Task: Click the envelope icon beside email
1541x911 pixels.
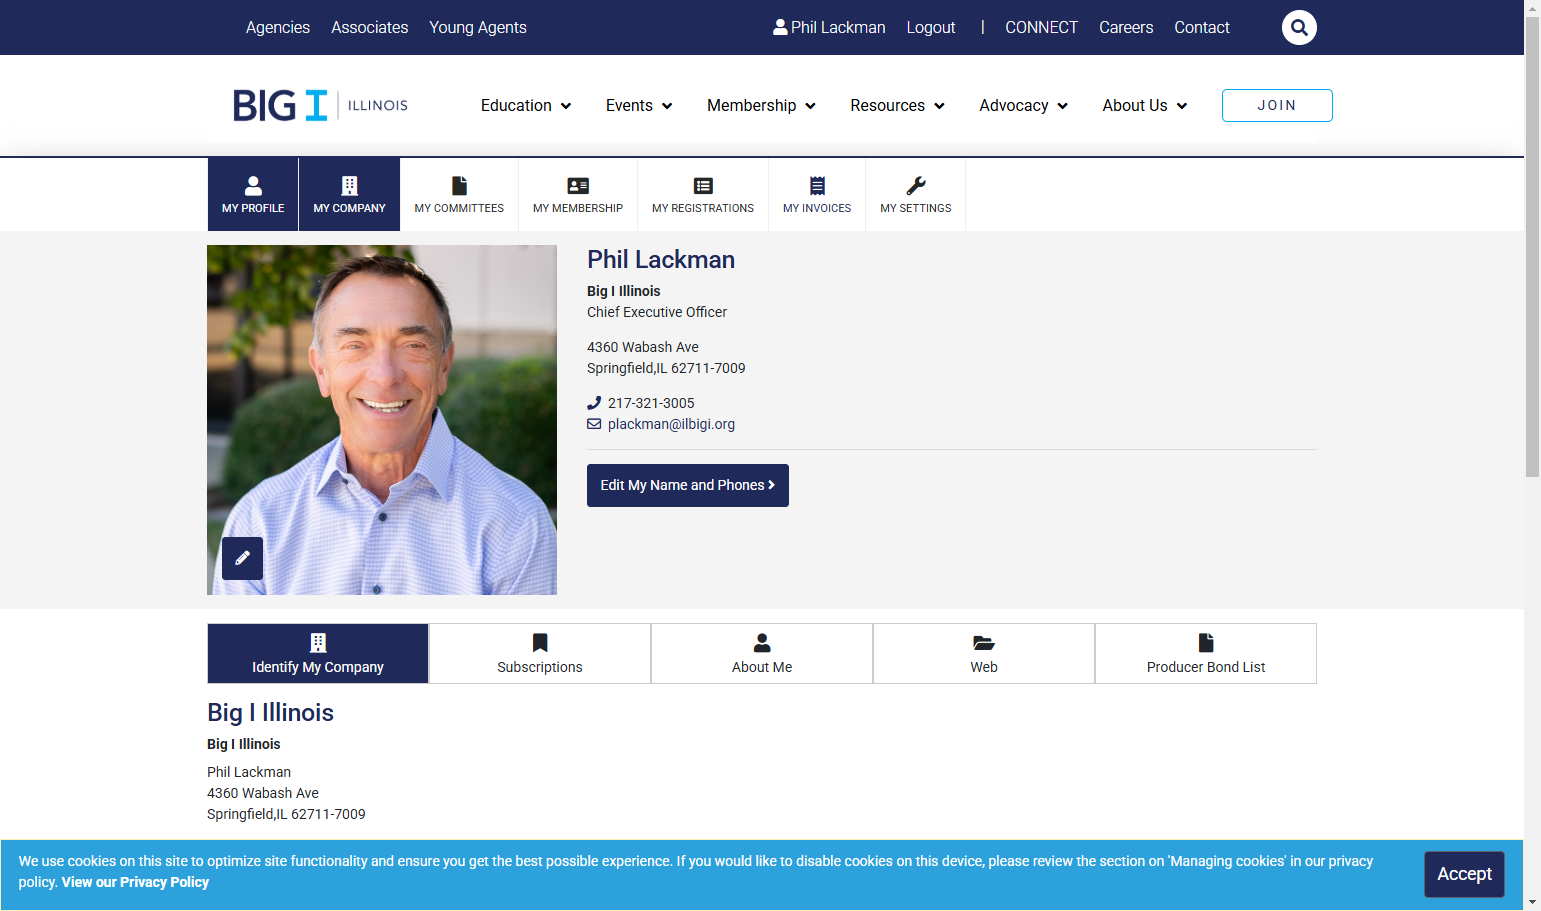Action: [594, 424]
